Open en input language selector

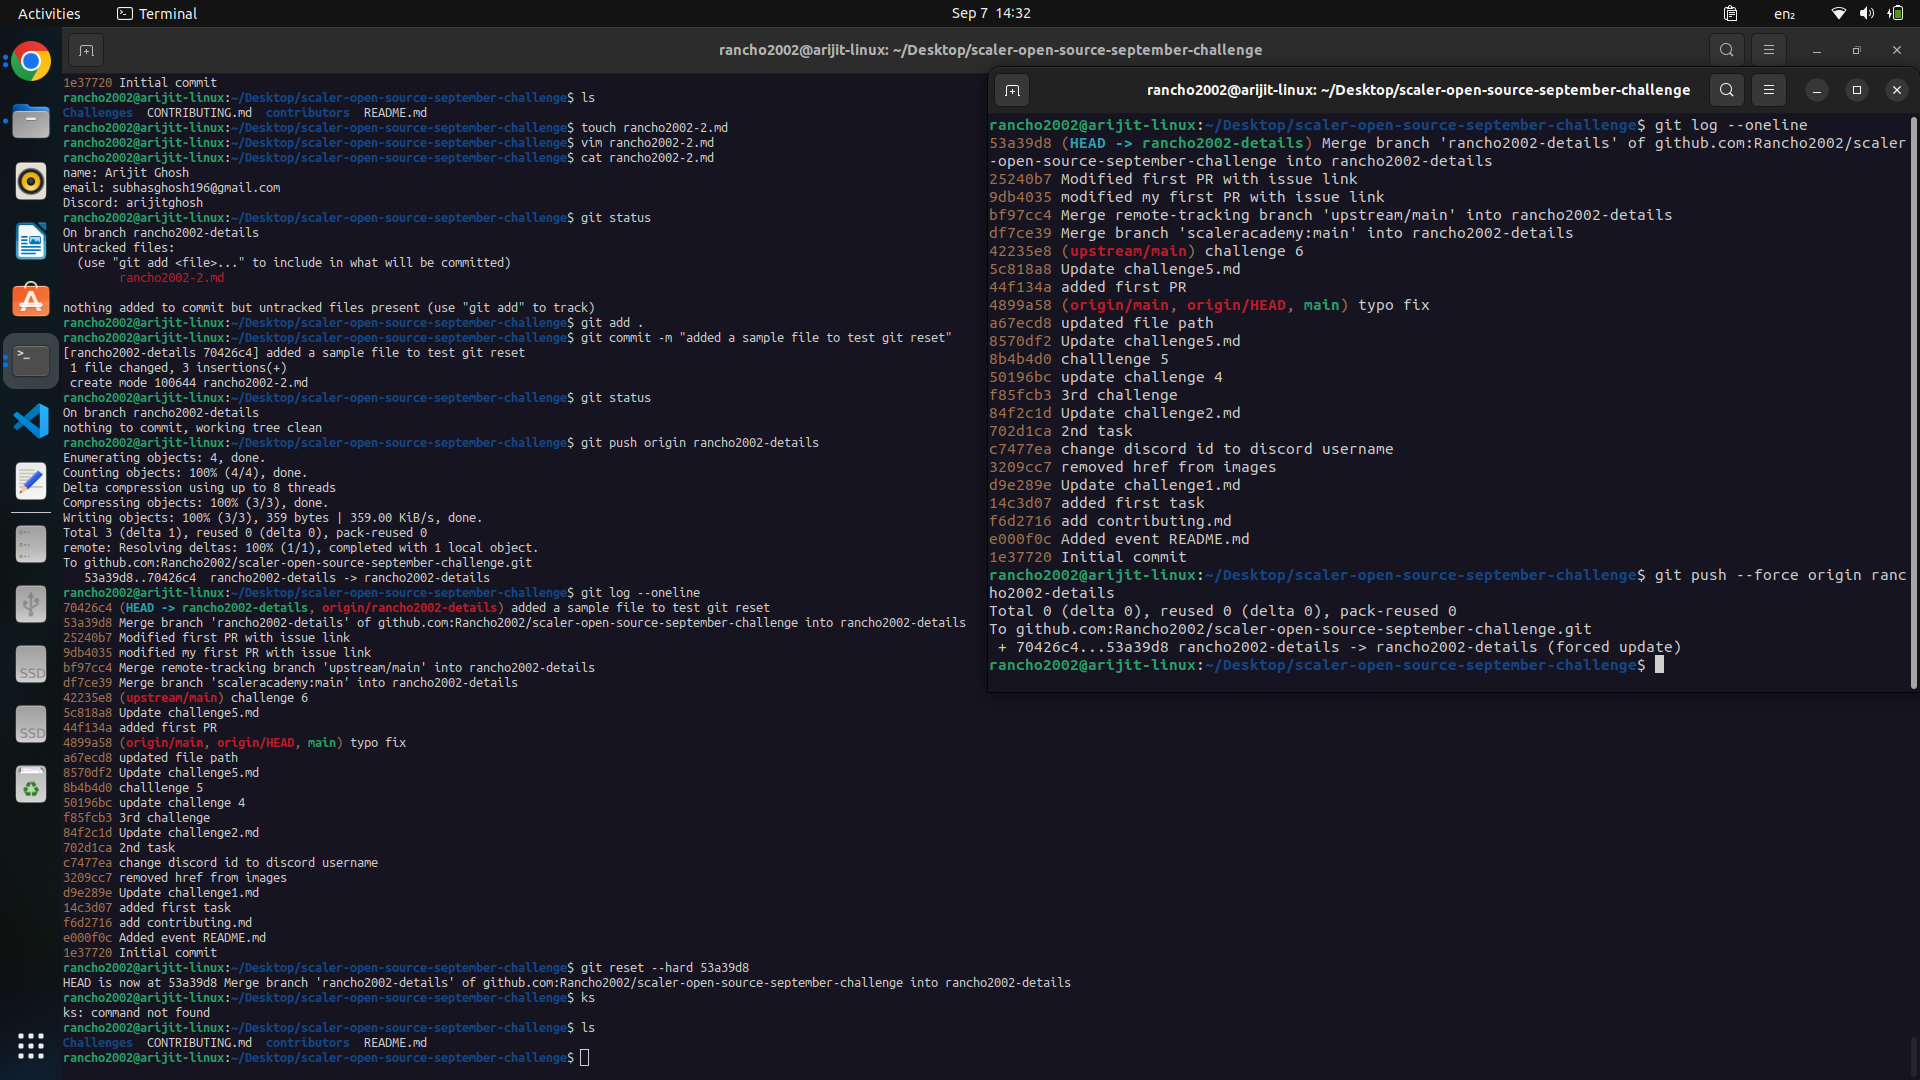1784,13
